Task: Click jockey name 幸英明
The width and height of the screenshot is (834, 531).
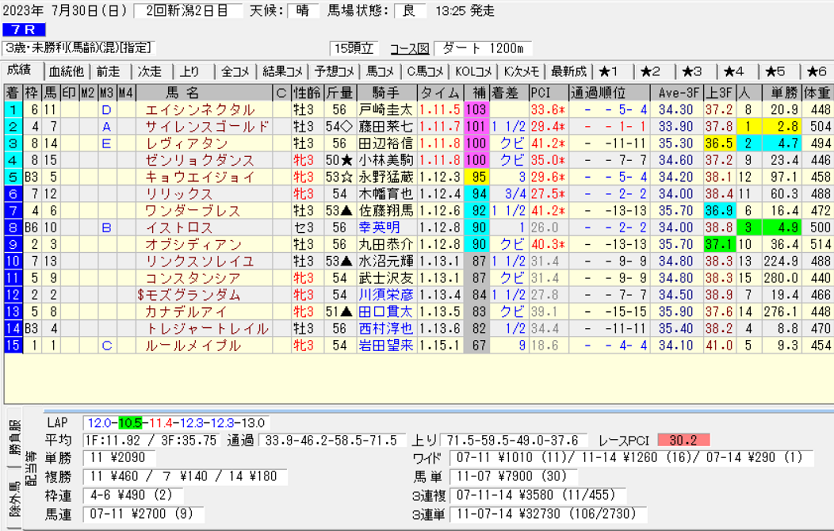Action: pyautogui.click(x=372, y=228)
